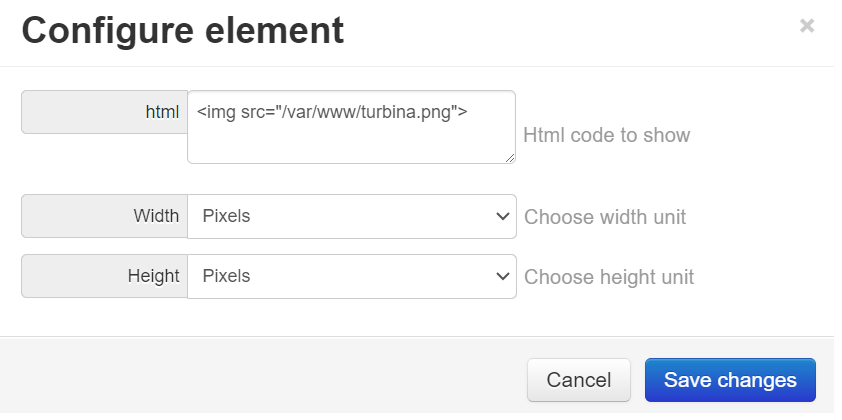Viewport: 842px width, 420px height.
Task: Close the Configure element dialog with X
Action: pyautogui.click(x=807, y=26)
